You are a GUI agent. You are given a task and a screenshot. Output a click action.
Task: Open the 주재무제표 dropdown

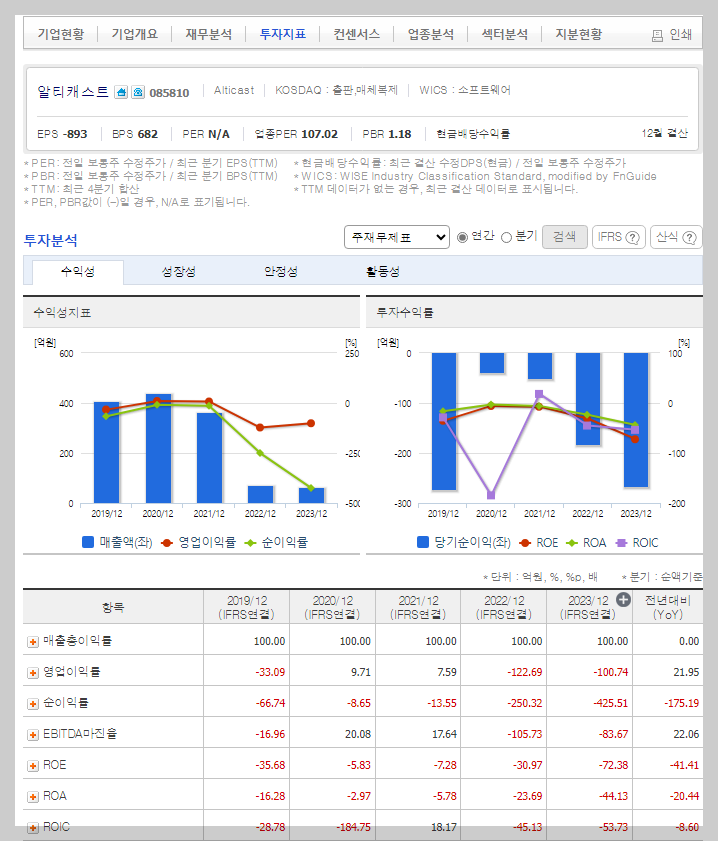pyautogui.click(x=397, y=237)
